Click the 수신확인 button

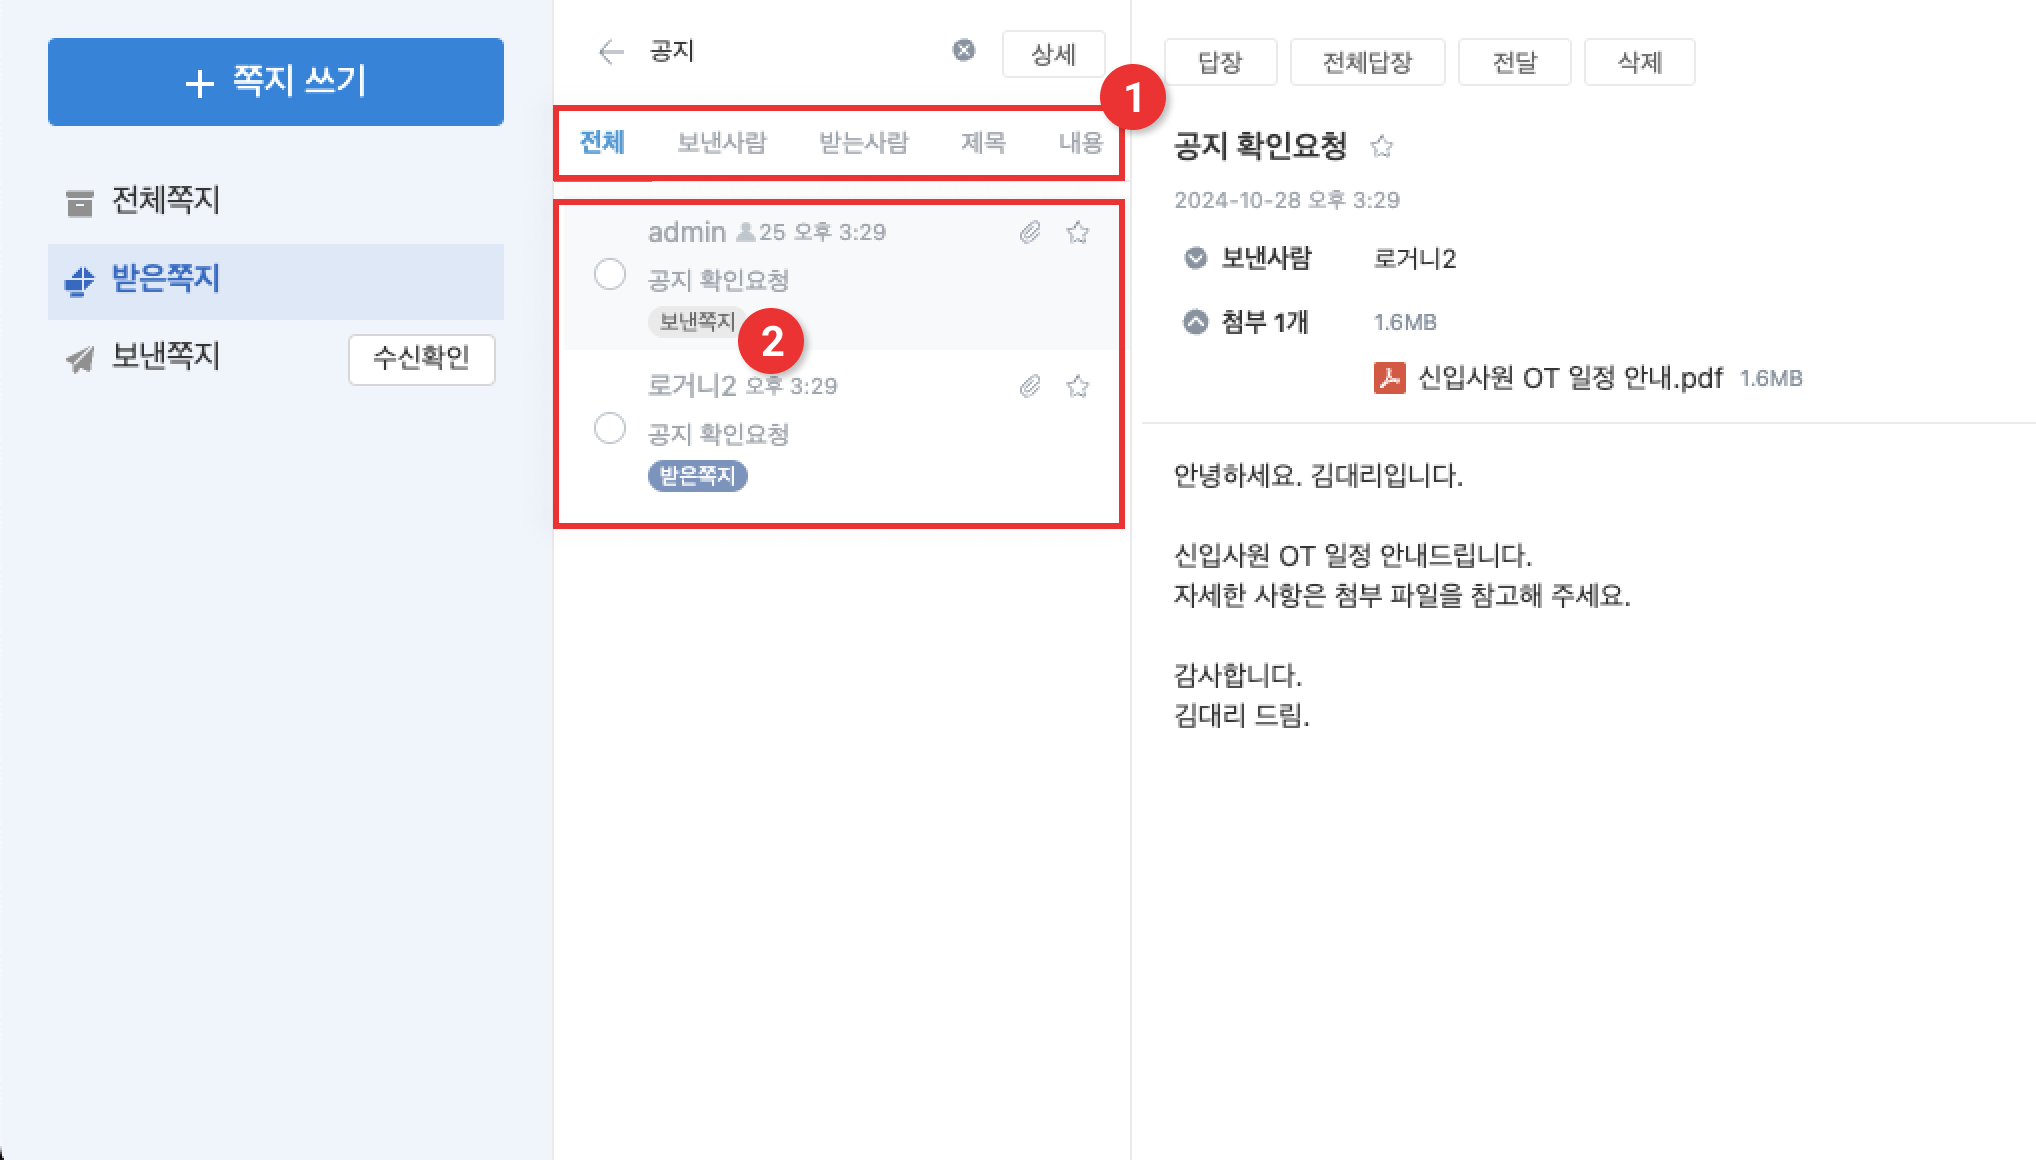click(x=421, y=358)
